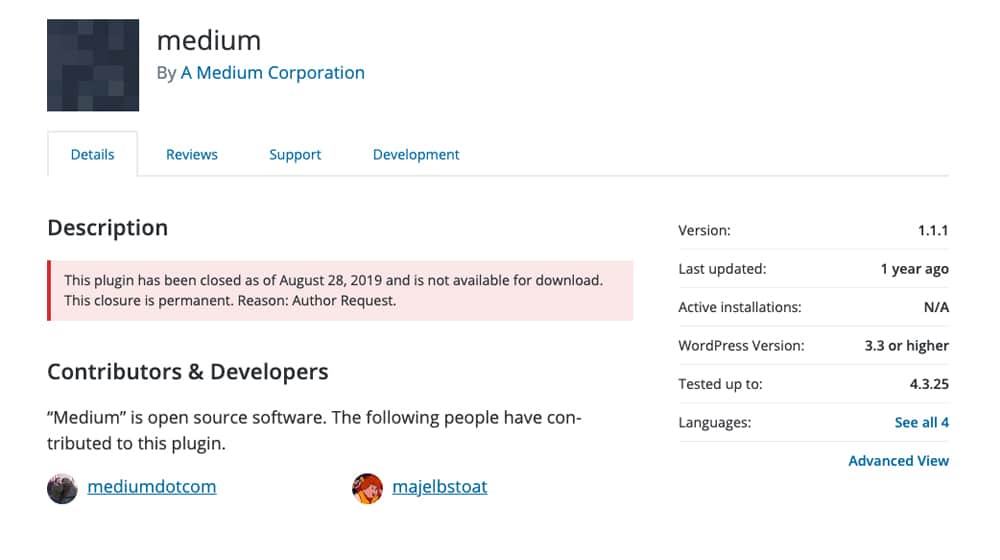The height and width of the screenshot is (560, 1000).
Task: Click the '3.3 or higher' WordPress version value
Action: pyautogui.click(x=906, y=346)
